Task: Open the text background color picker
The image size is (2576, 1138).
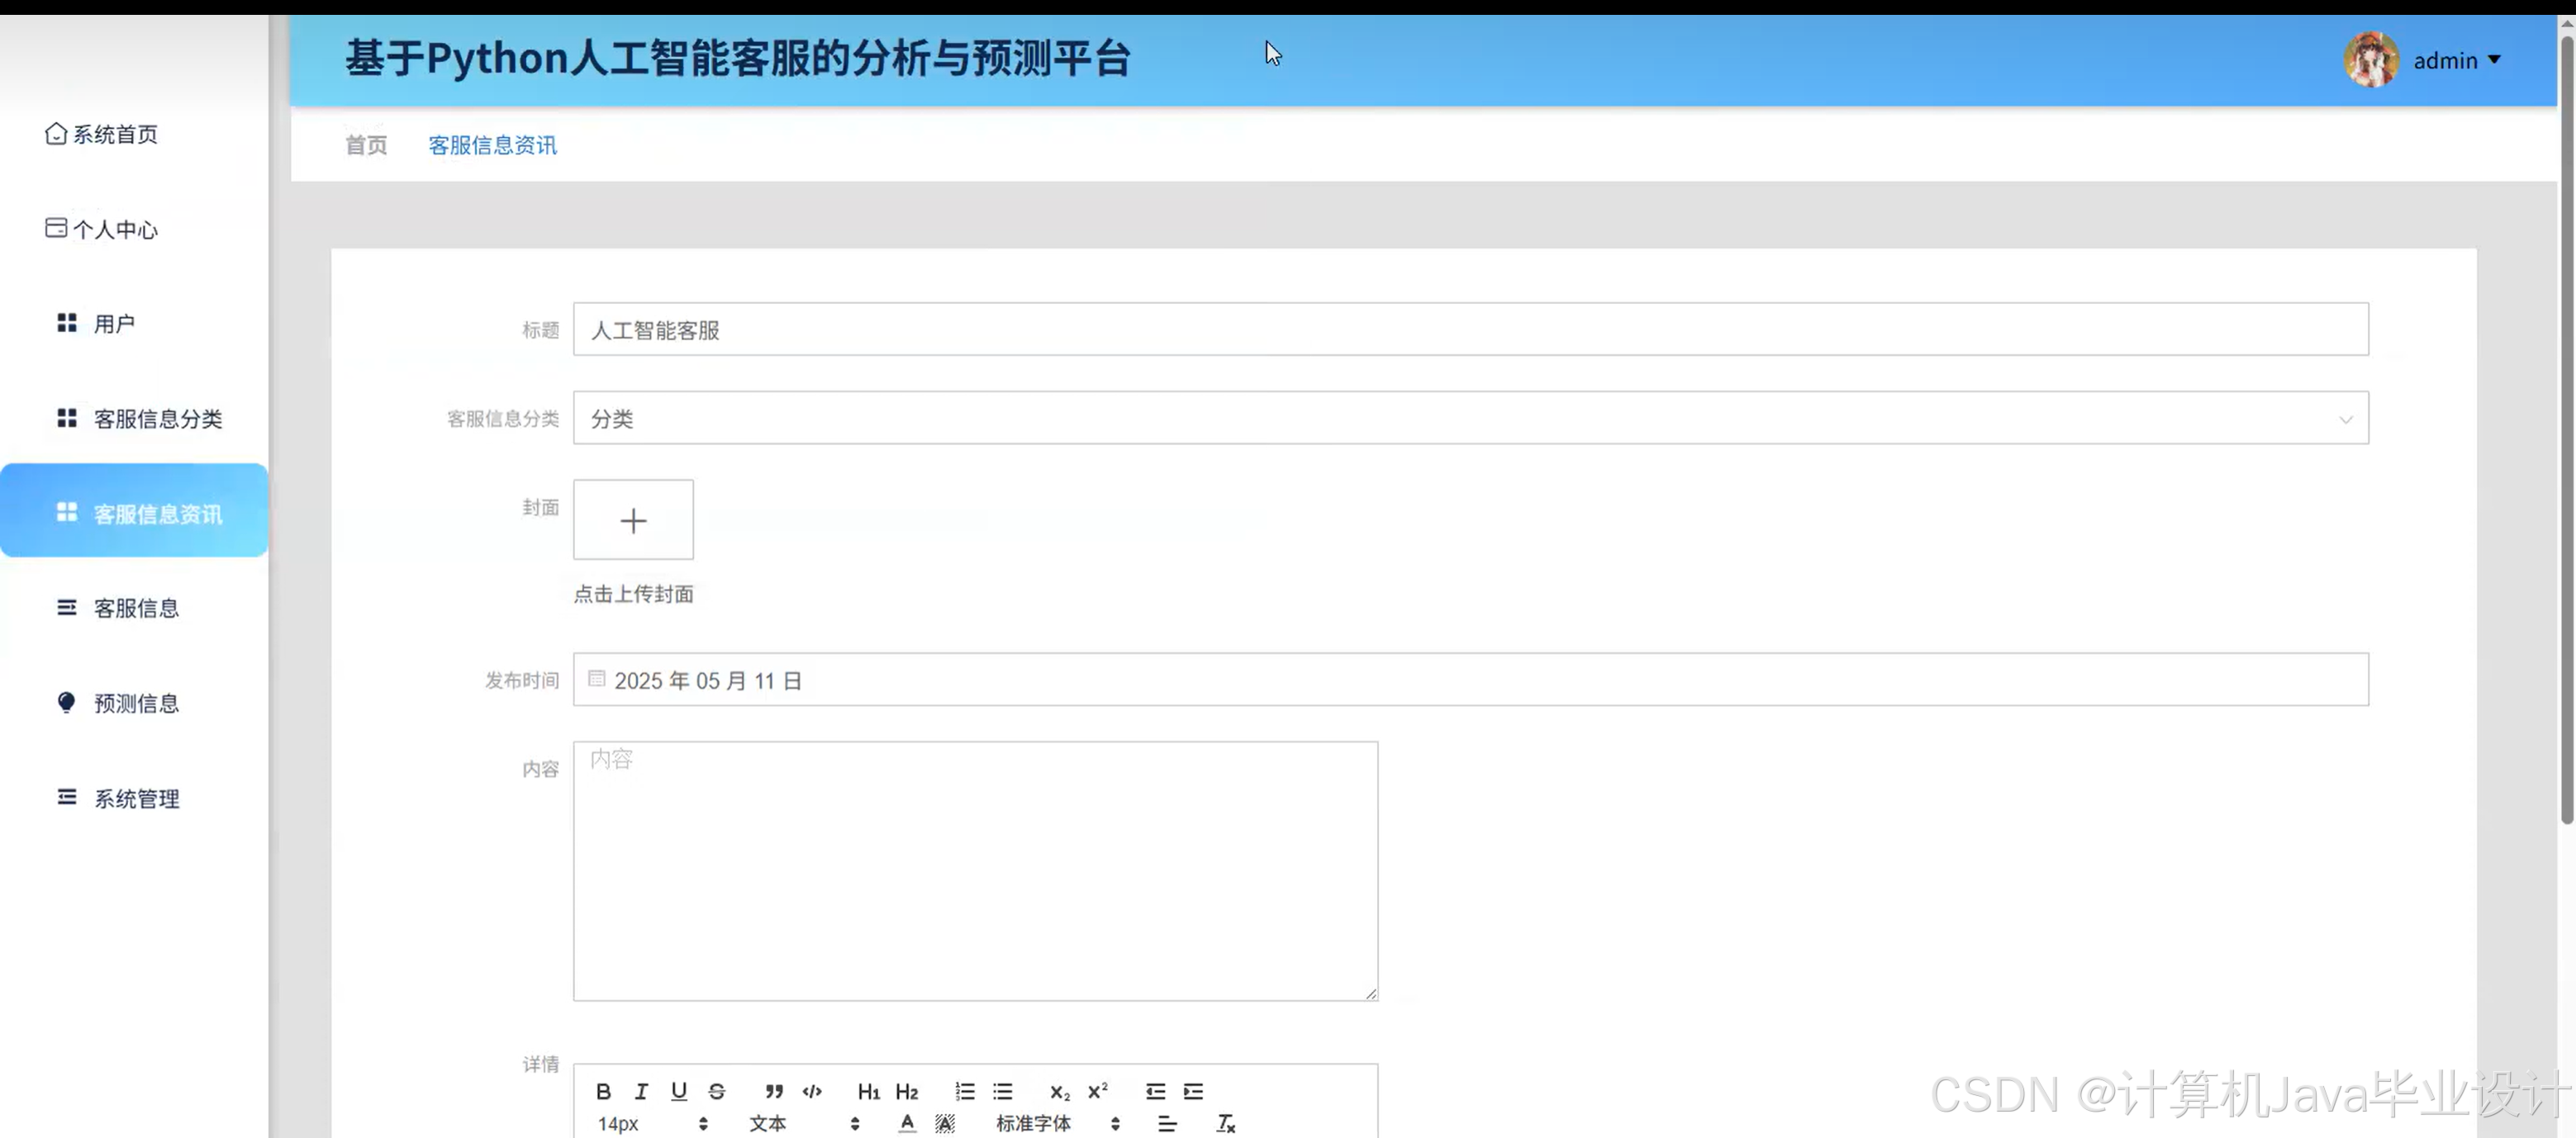Action: [945, 1124]
